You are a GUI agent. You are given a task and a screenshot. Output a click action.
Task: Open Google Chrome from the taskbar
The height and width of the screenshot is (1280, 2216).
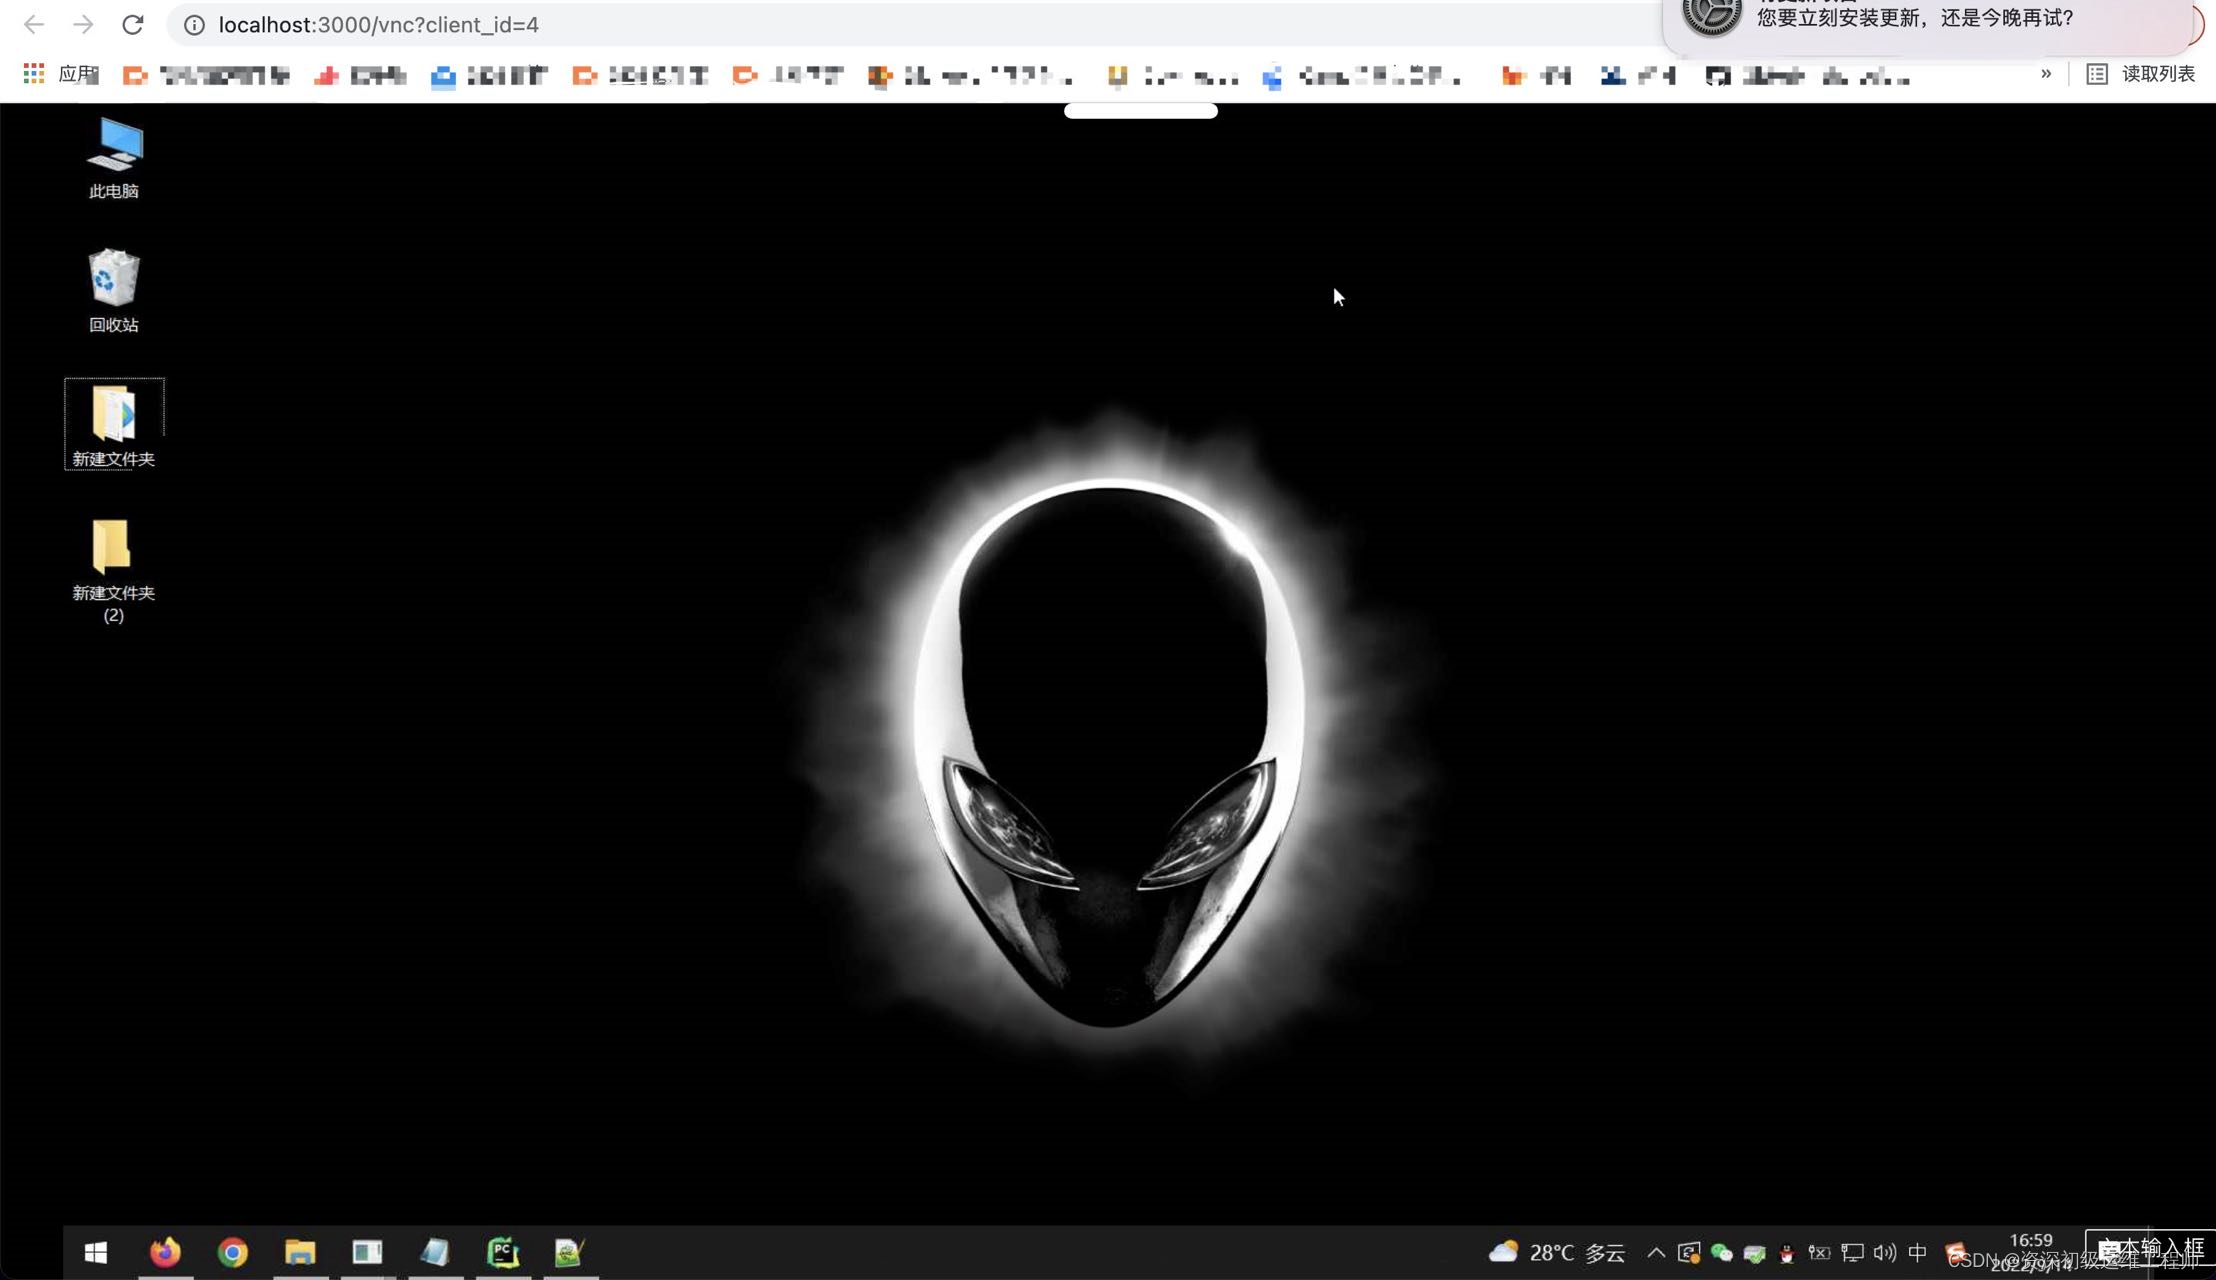coord(232,1252)
